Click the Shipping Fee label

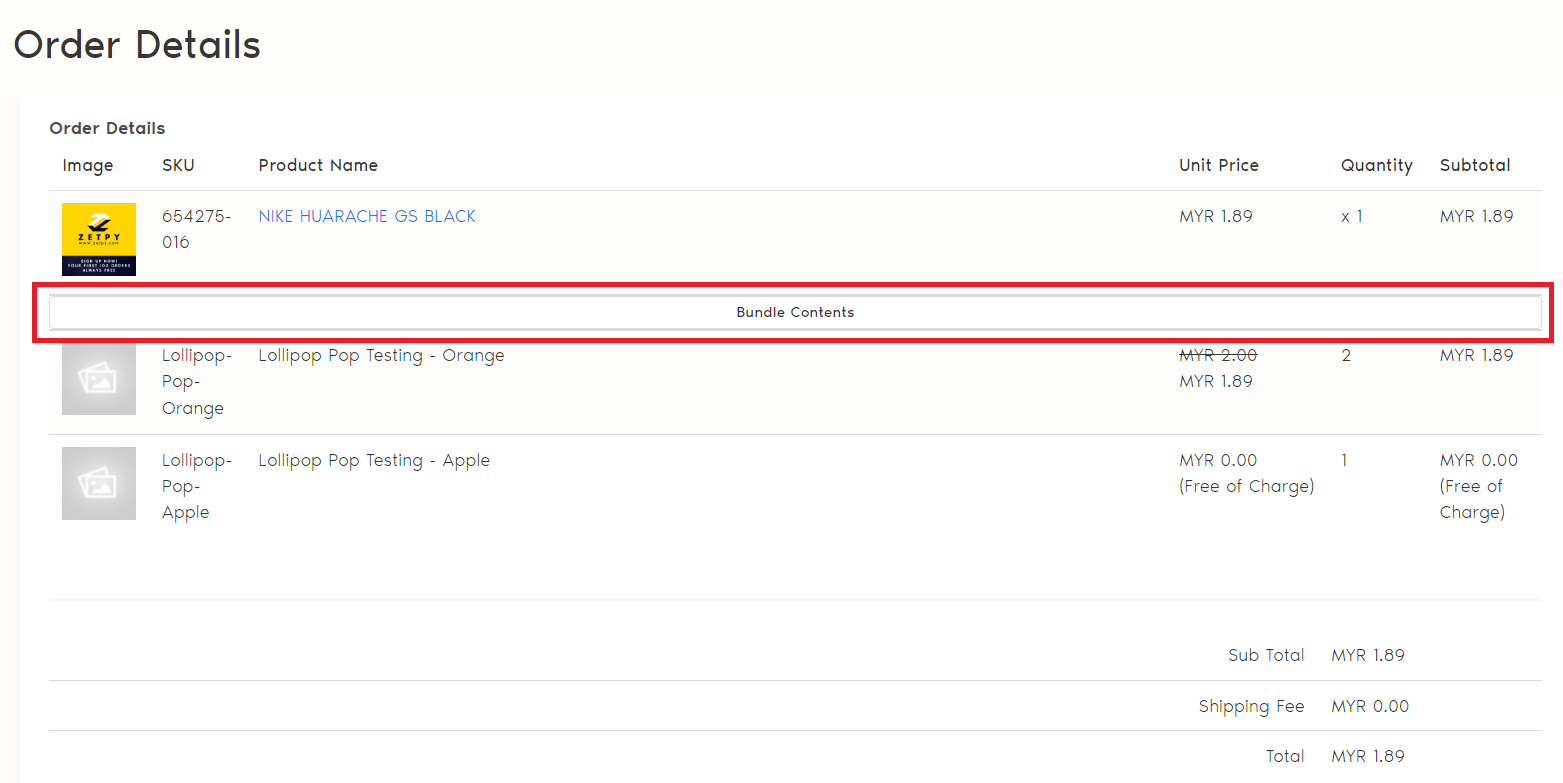pos(1251,706)
